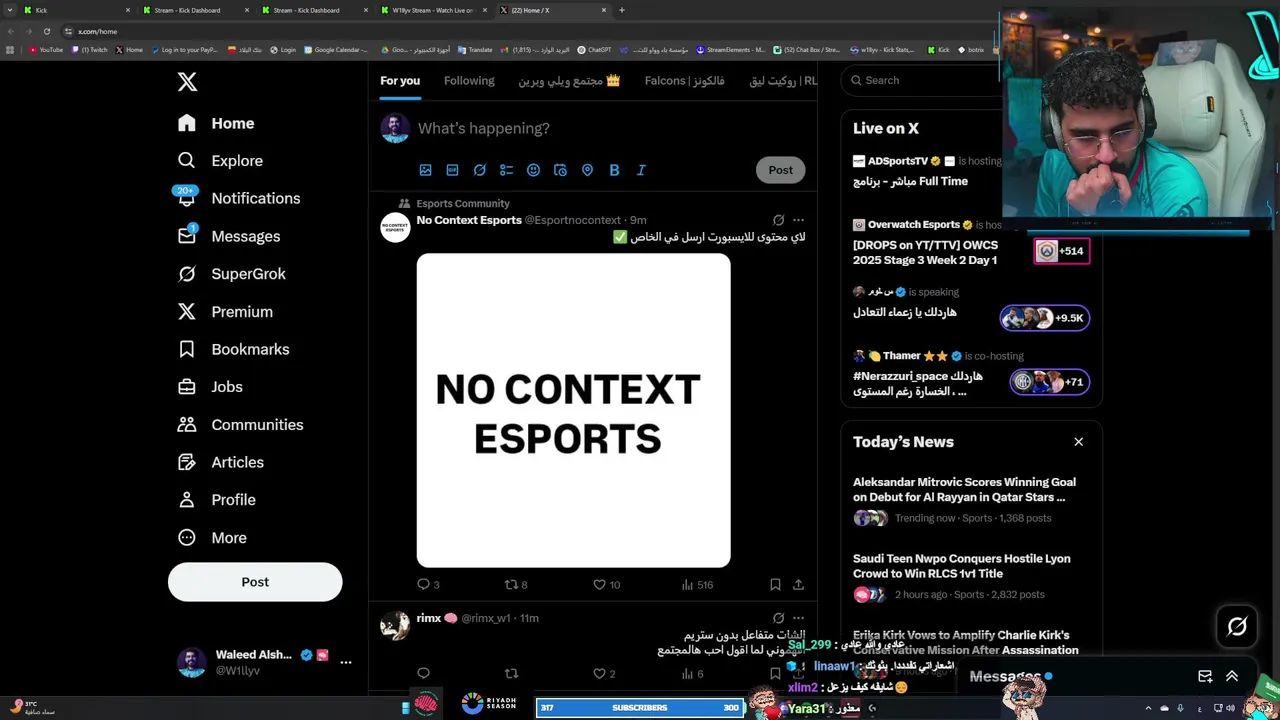
Task: Reply to the No Context Esports post
Action: point(428,584)
